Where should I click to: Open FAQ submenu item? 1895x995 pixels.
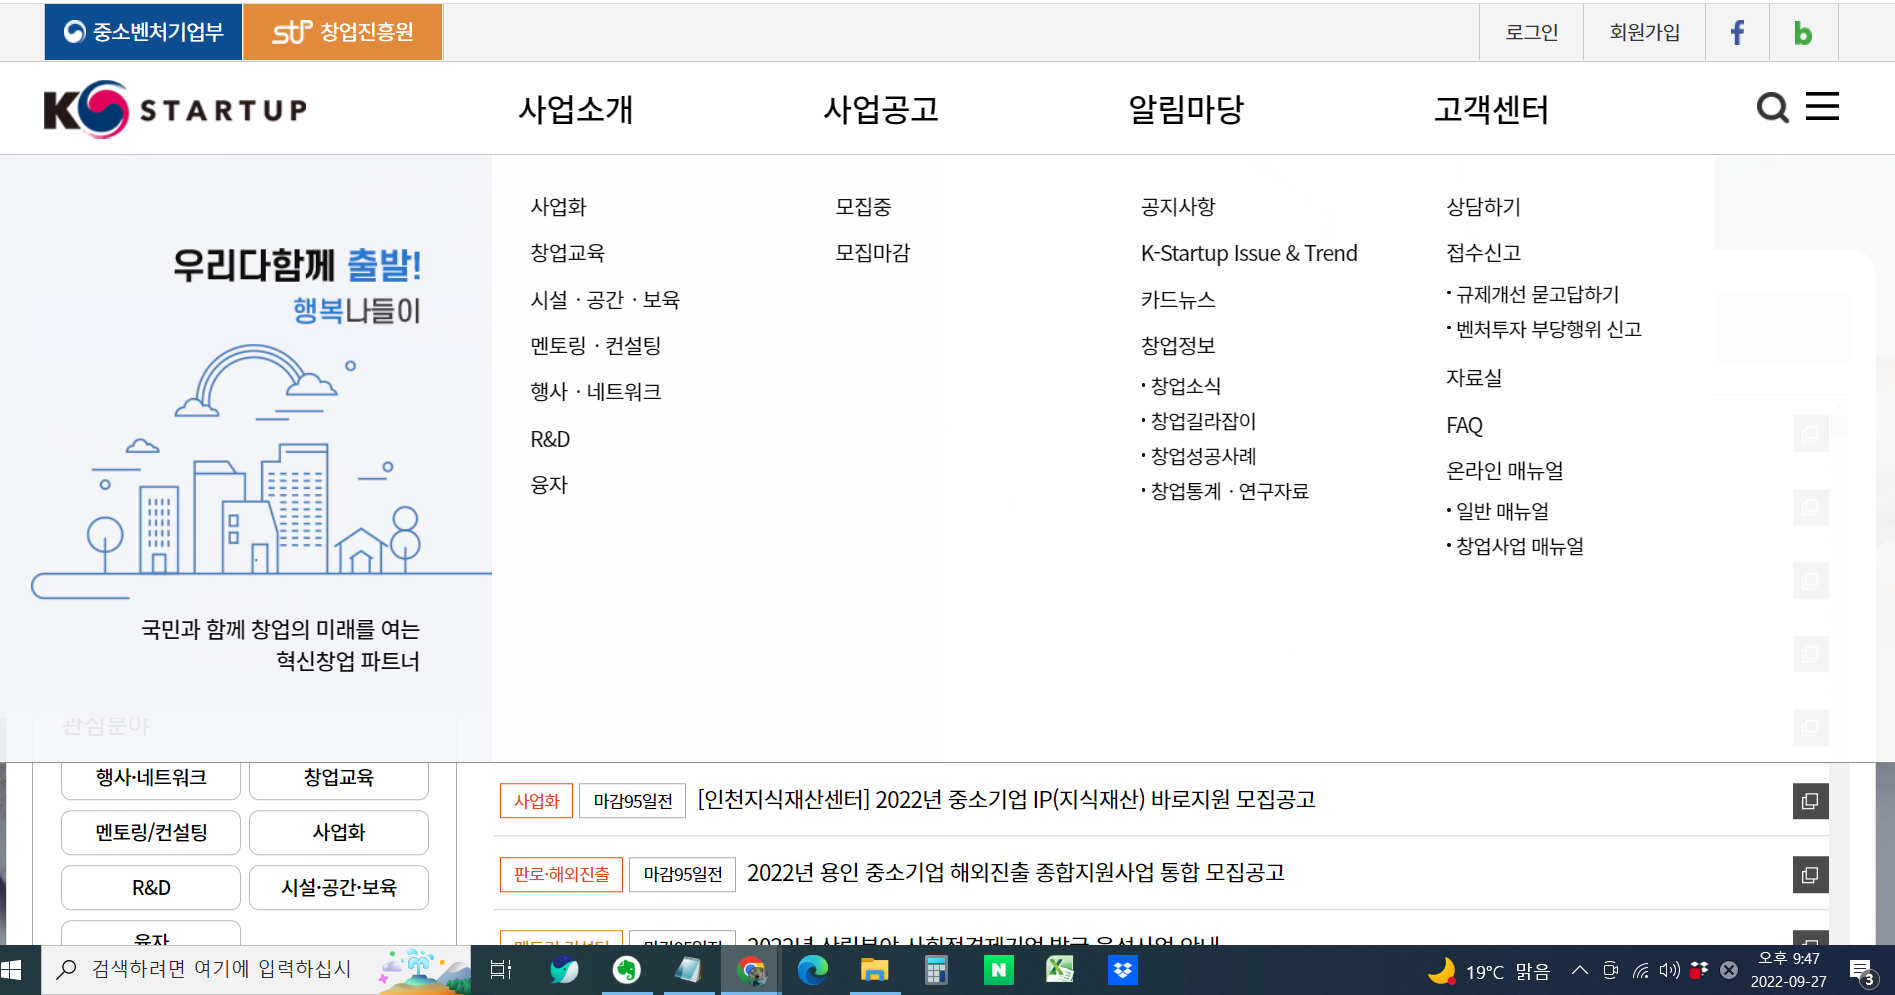tap(1464, 425)
